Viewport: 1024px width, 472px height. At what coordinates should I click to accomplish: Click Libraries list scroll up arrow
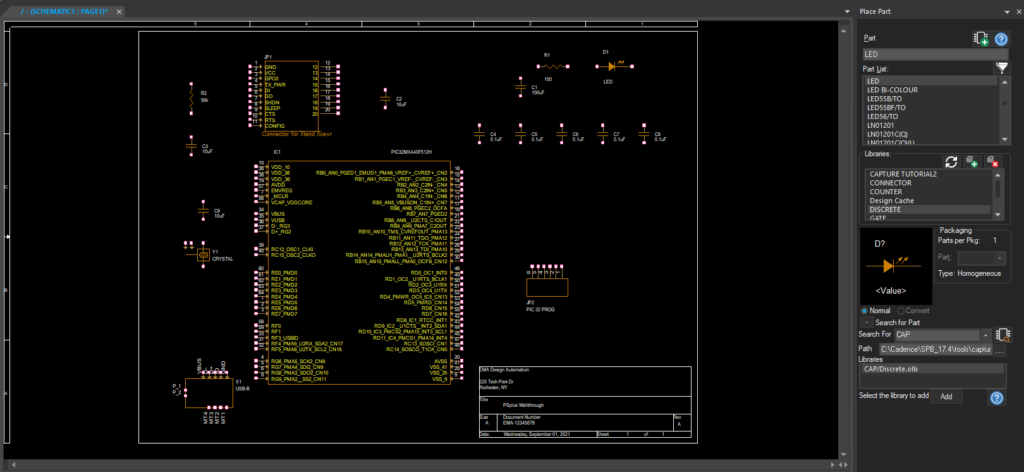click(997, 174)
